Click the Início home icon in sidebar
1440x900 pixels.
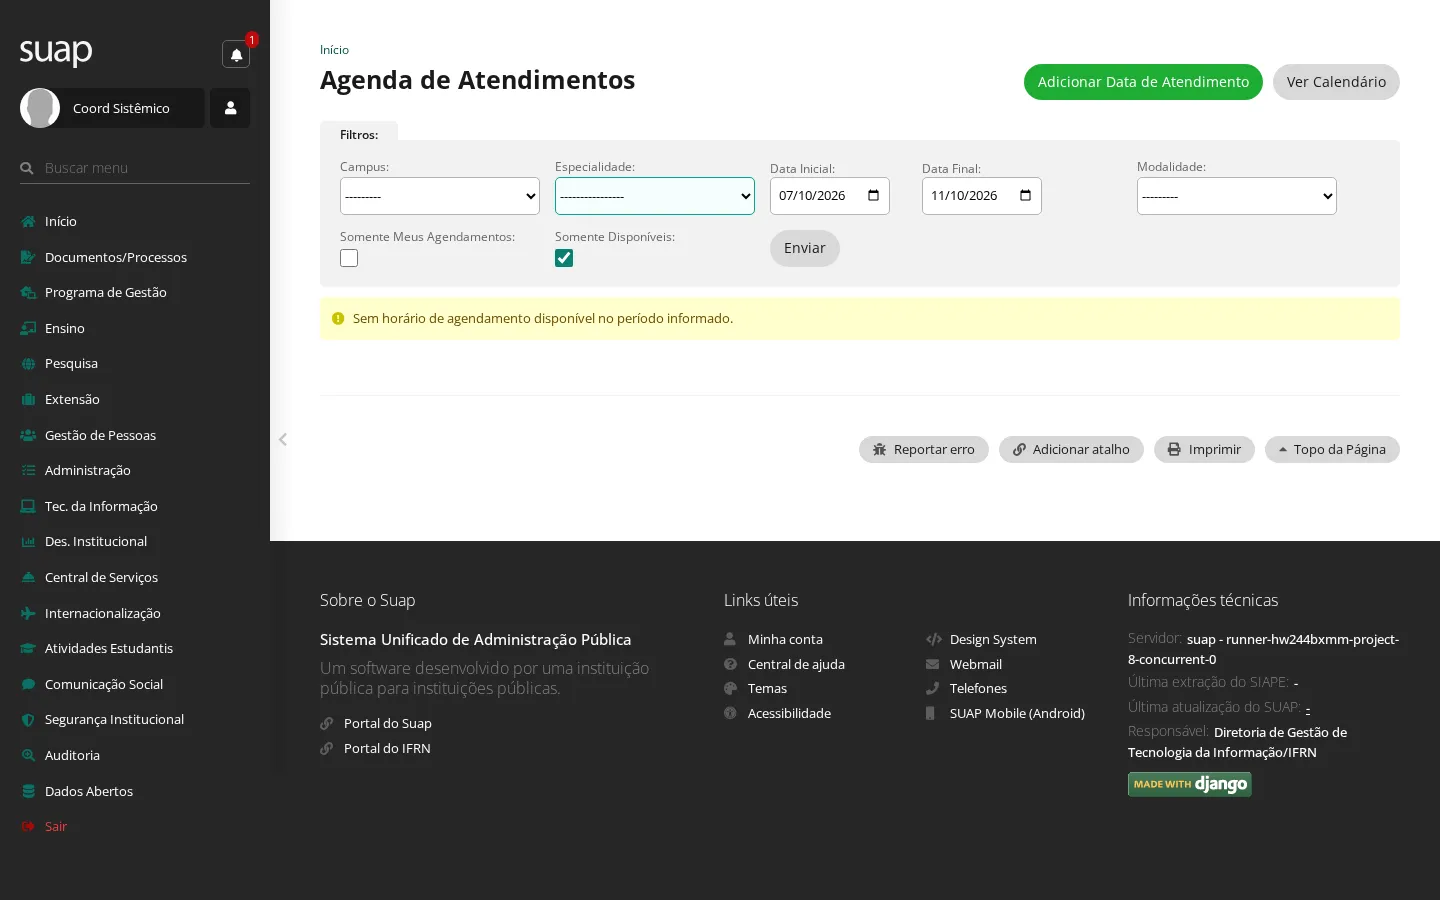[28, 222]
